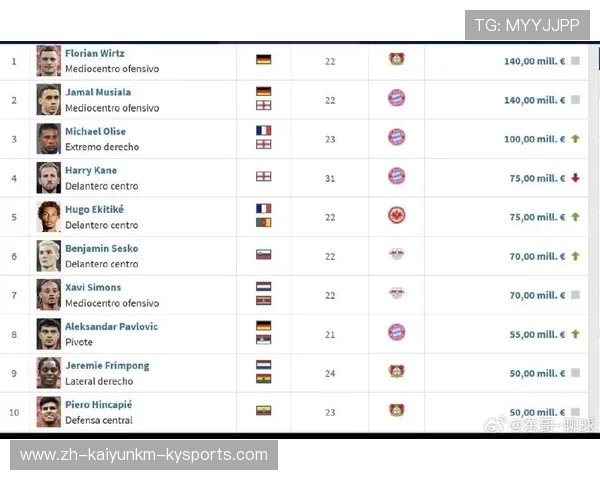600x480 pixels.
Task: Click the German flag in Florian Wirtz's row
Action: point(263,60)
